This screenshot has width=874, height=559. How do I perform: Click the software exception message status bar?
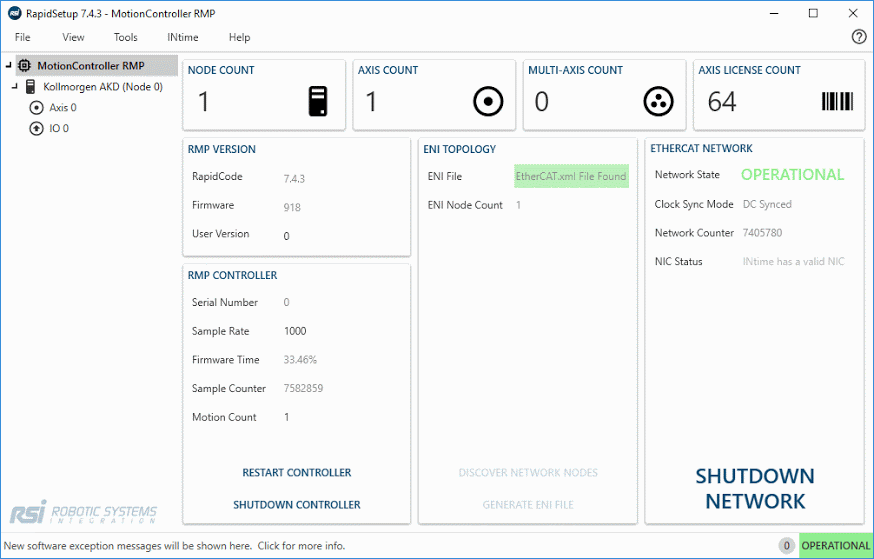click(x=175, y=546)
